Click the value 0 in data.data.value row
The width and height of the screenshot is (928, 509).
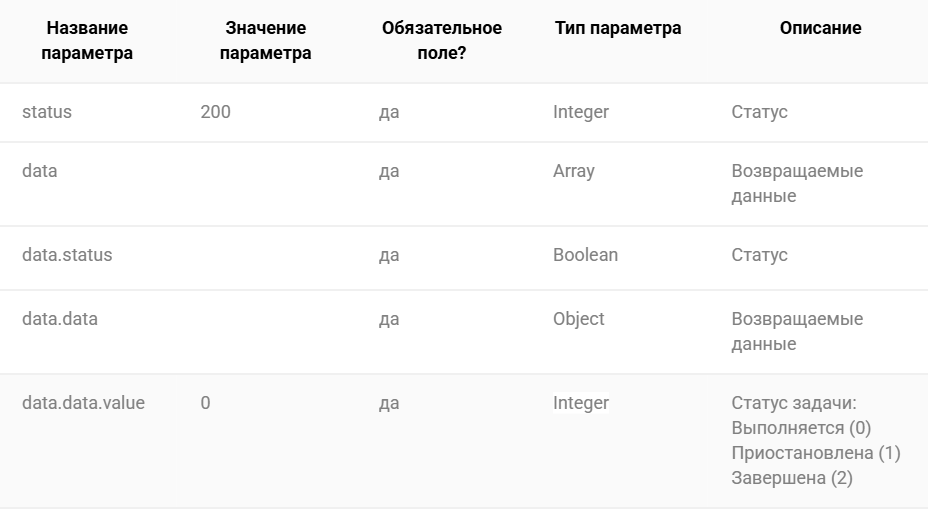tap(205, 403)
